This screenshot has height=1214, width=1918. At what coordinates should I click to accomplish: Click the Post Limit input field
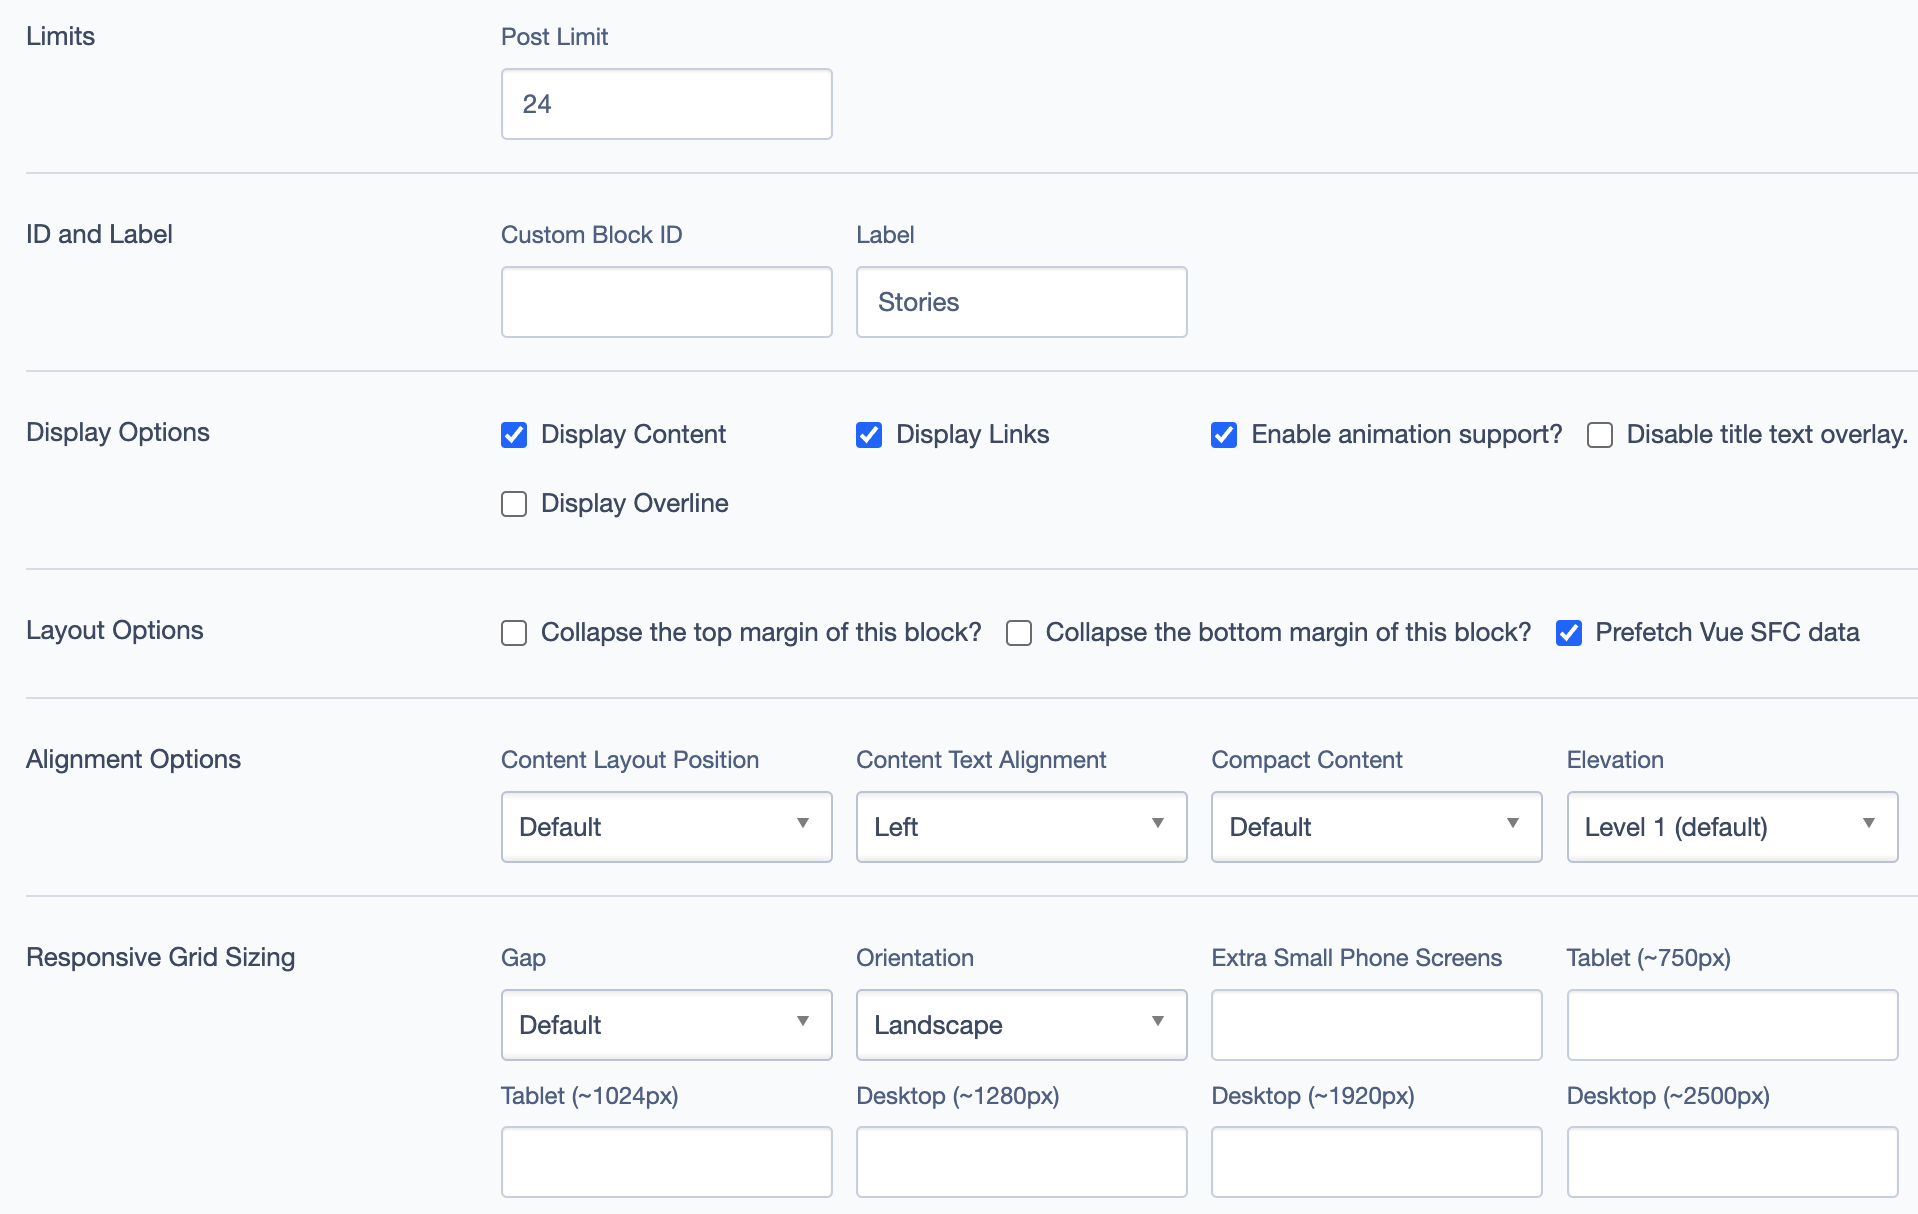666,104
